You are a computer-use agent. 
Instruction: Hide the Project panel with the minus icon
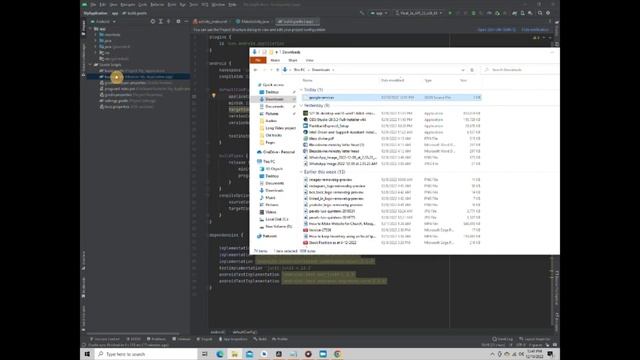186,21
